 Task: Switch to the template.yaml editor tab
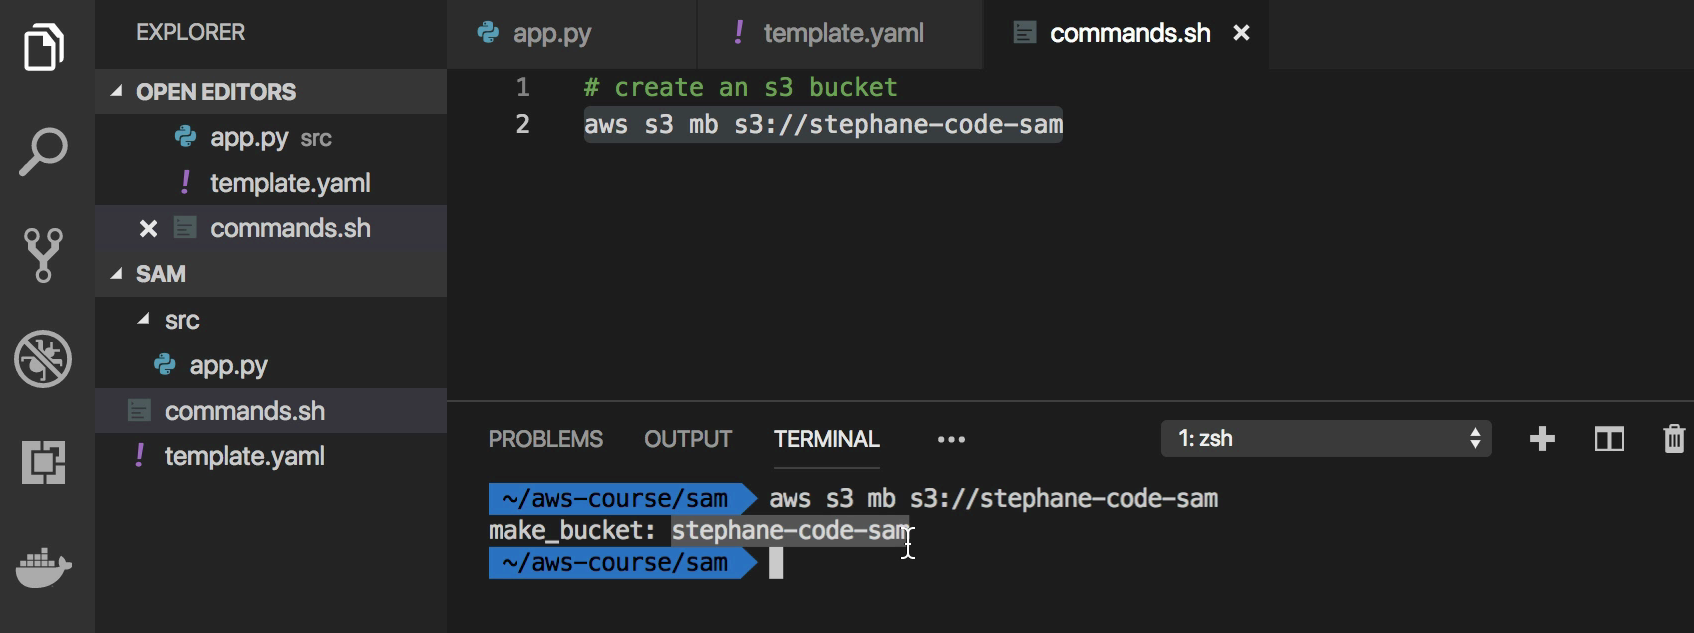(x=840, y=34)
